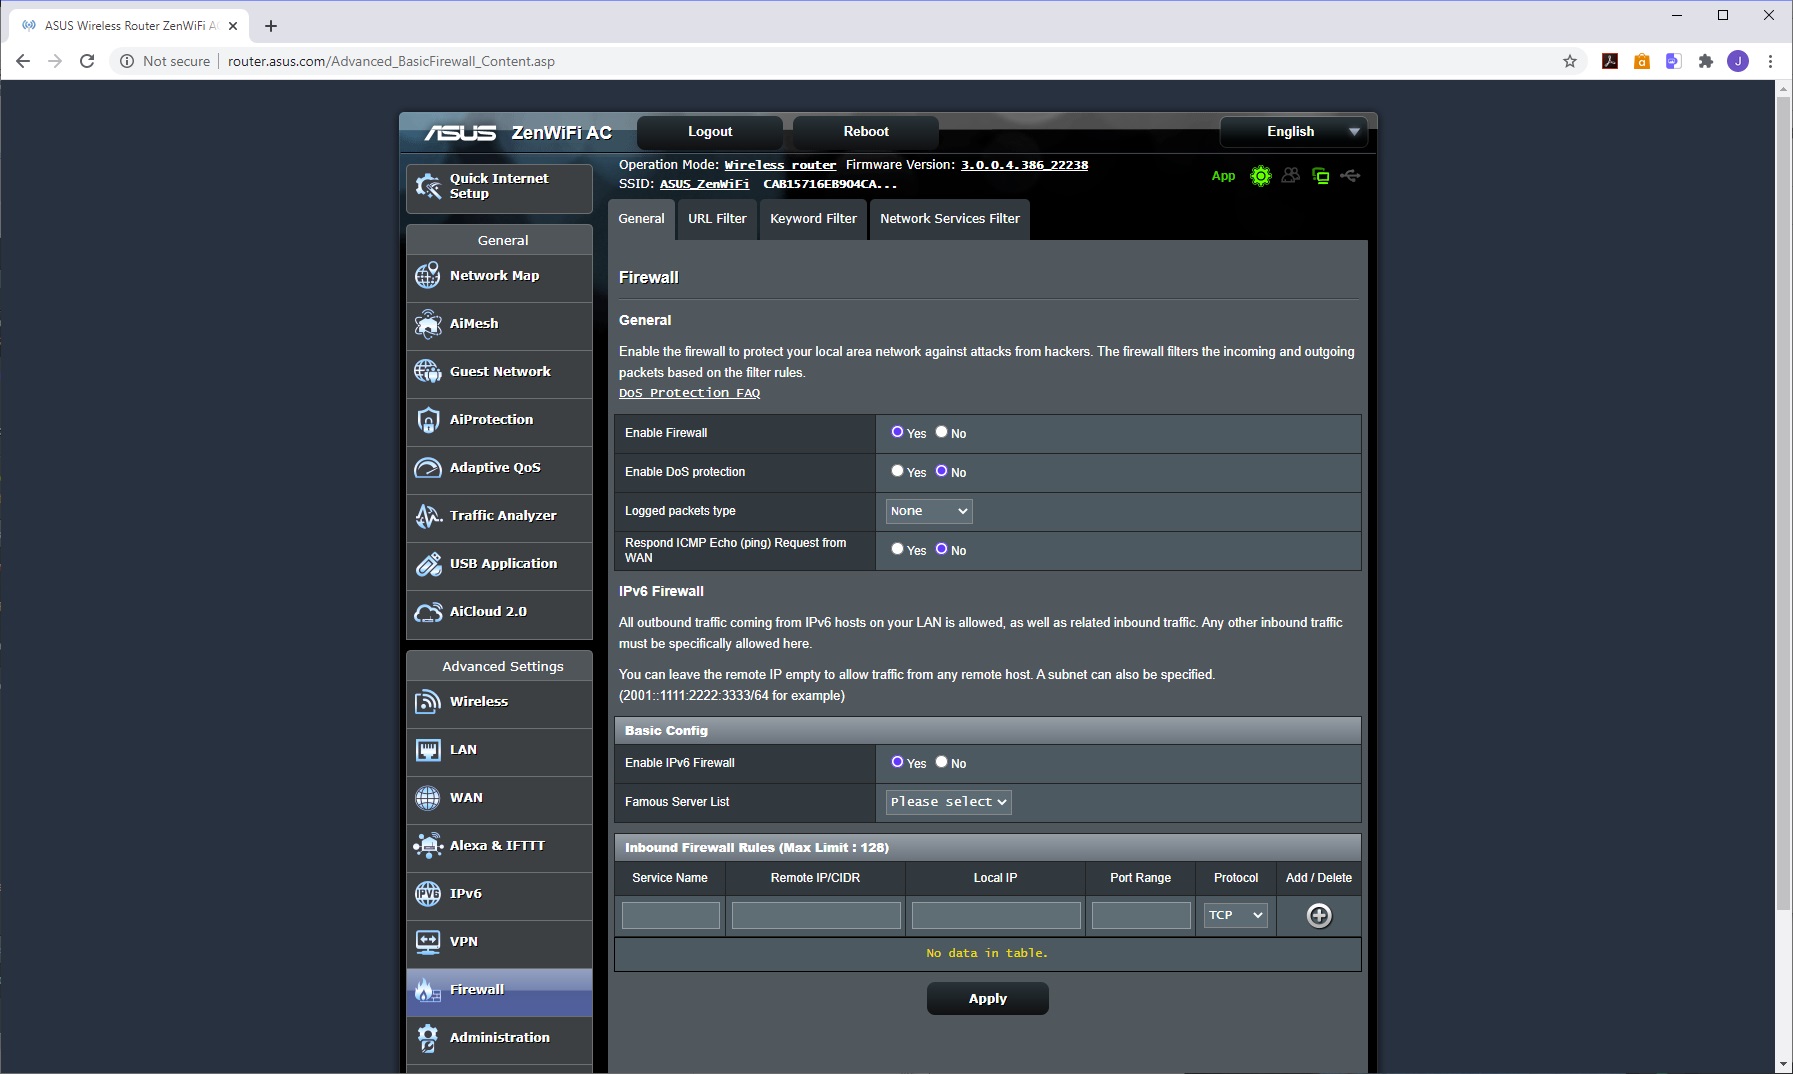Screen dimensions: 1793x1074
Task: Expand the Logged packets type dropdown
Action: coord(929,511)
